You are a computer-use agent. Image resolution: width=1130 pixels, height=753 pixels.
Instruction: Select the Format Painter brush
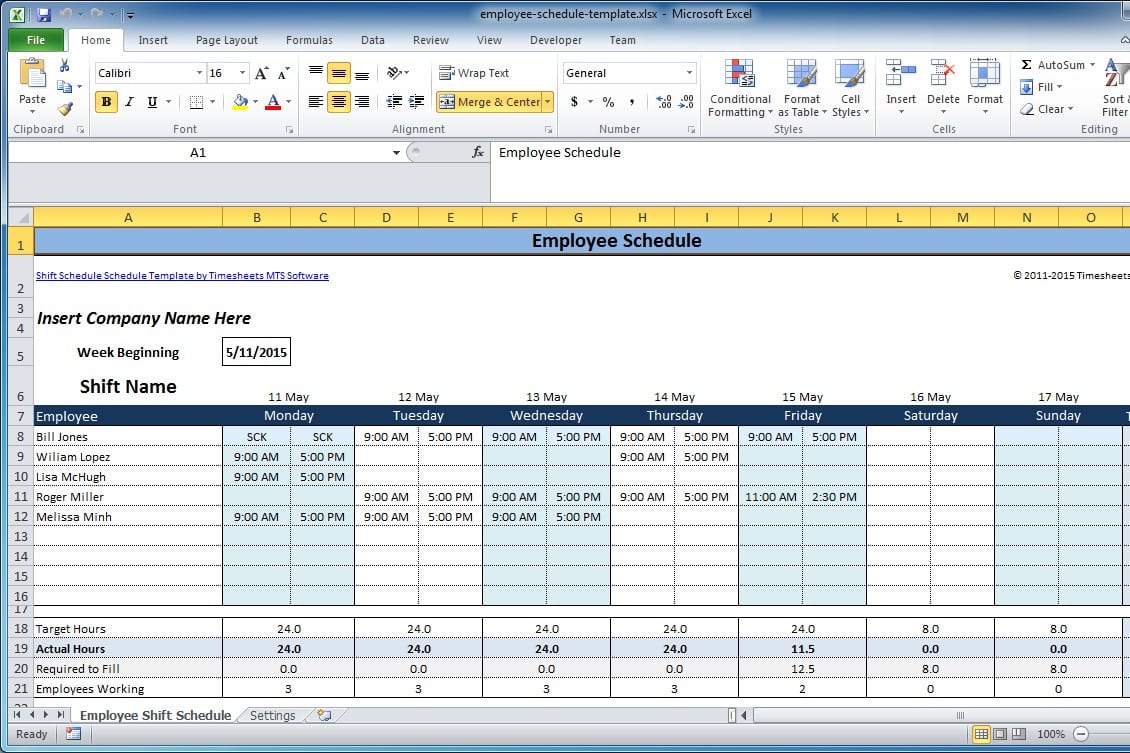pos(65,108)
